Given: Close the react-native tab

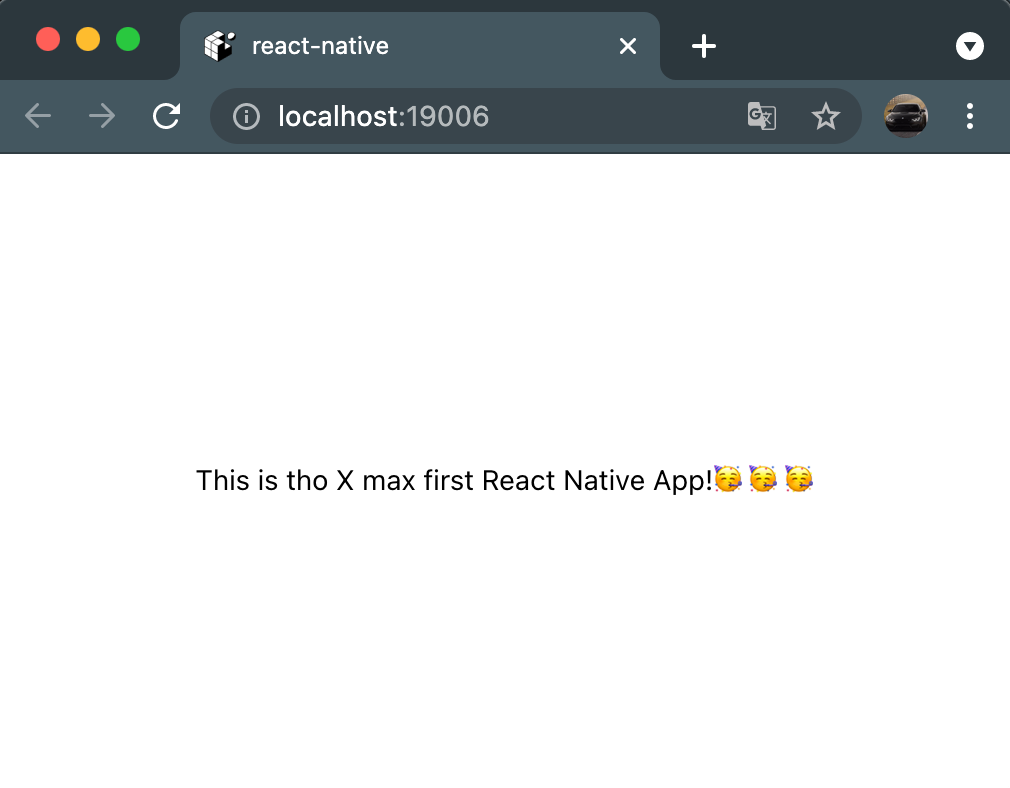Looking at the screenshot, I should 627,45.
